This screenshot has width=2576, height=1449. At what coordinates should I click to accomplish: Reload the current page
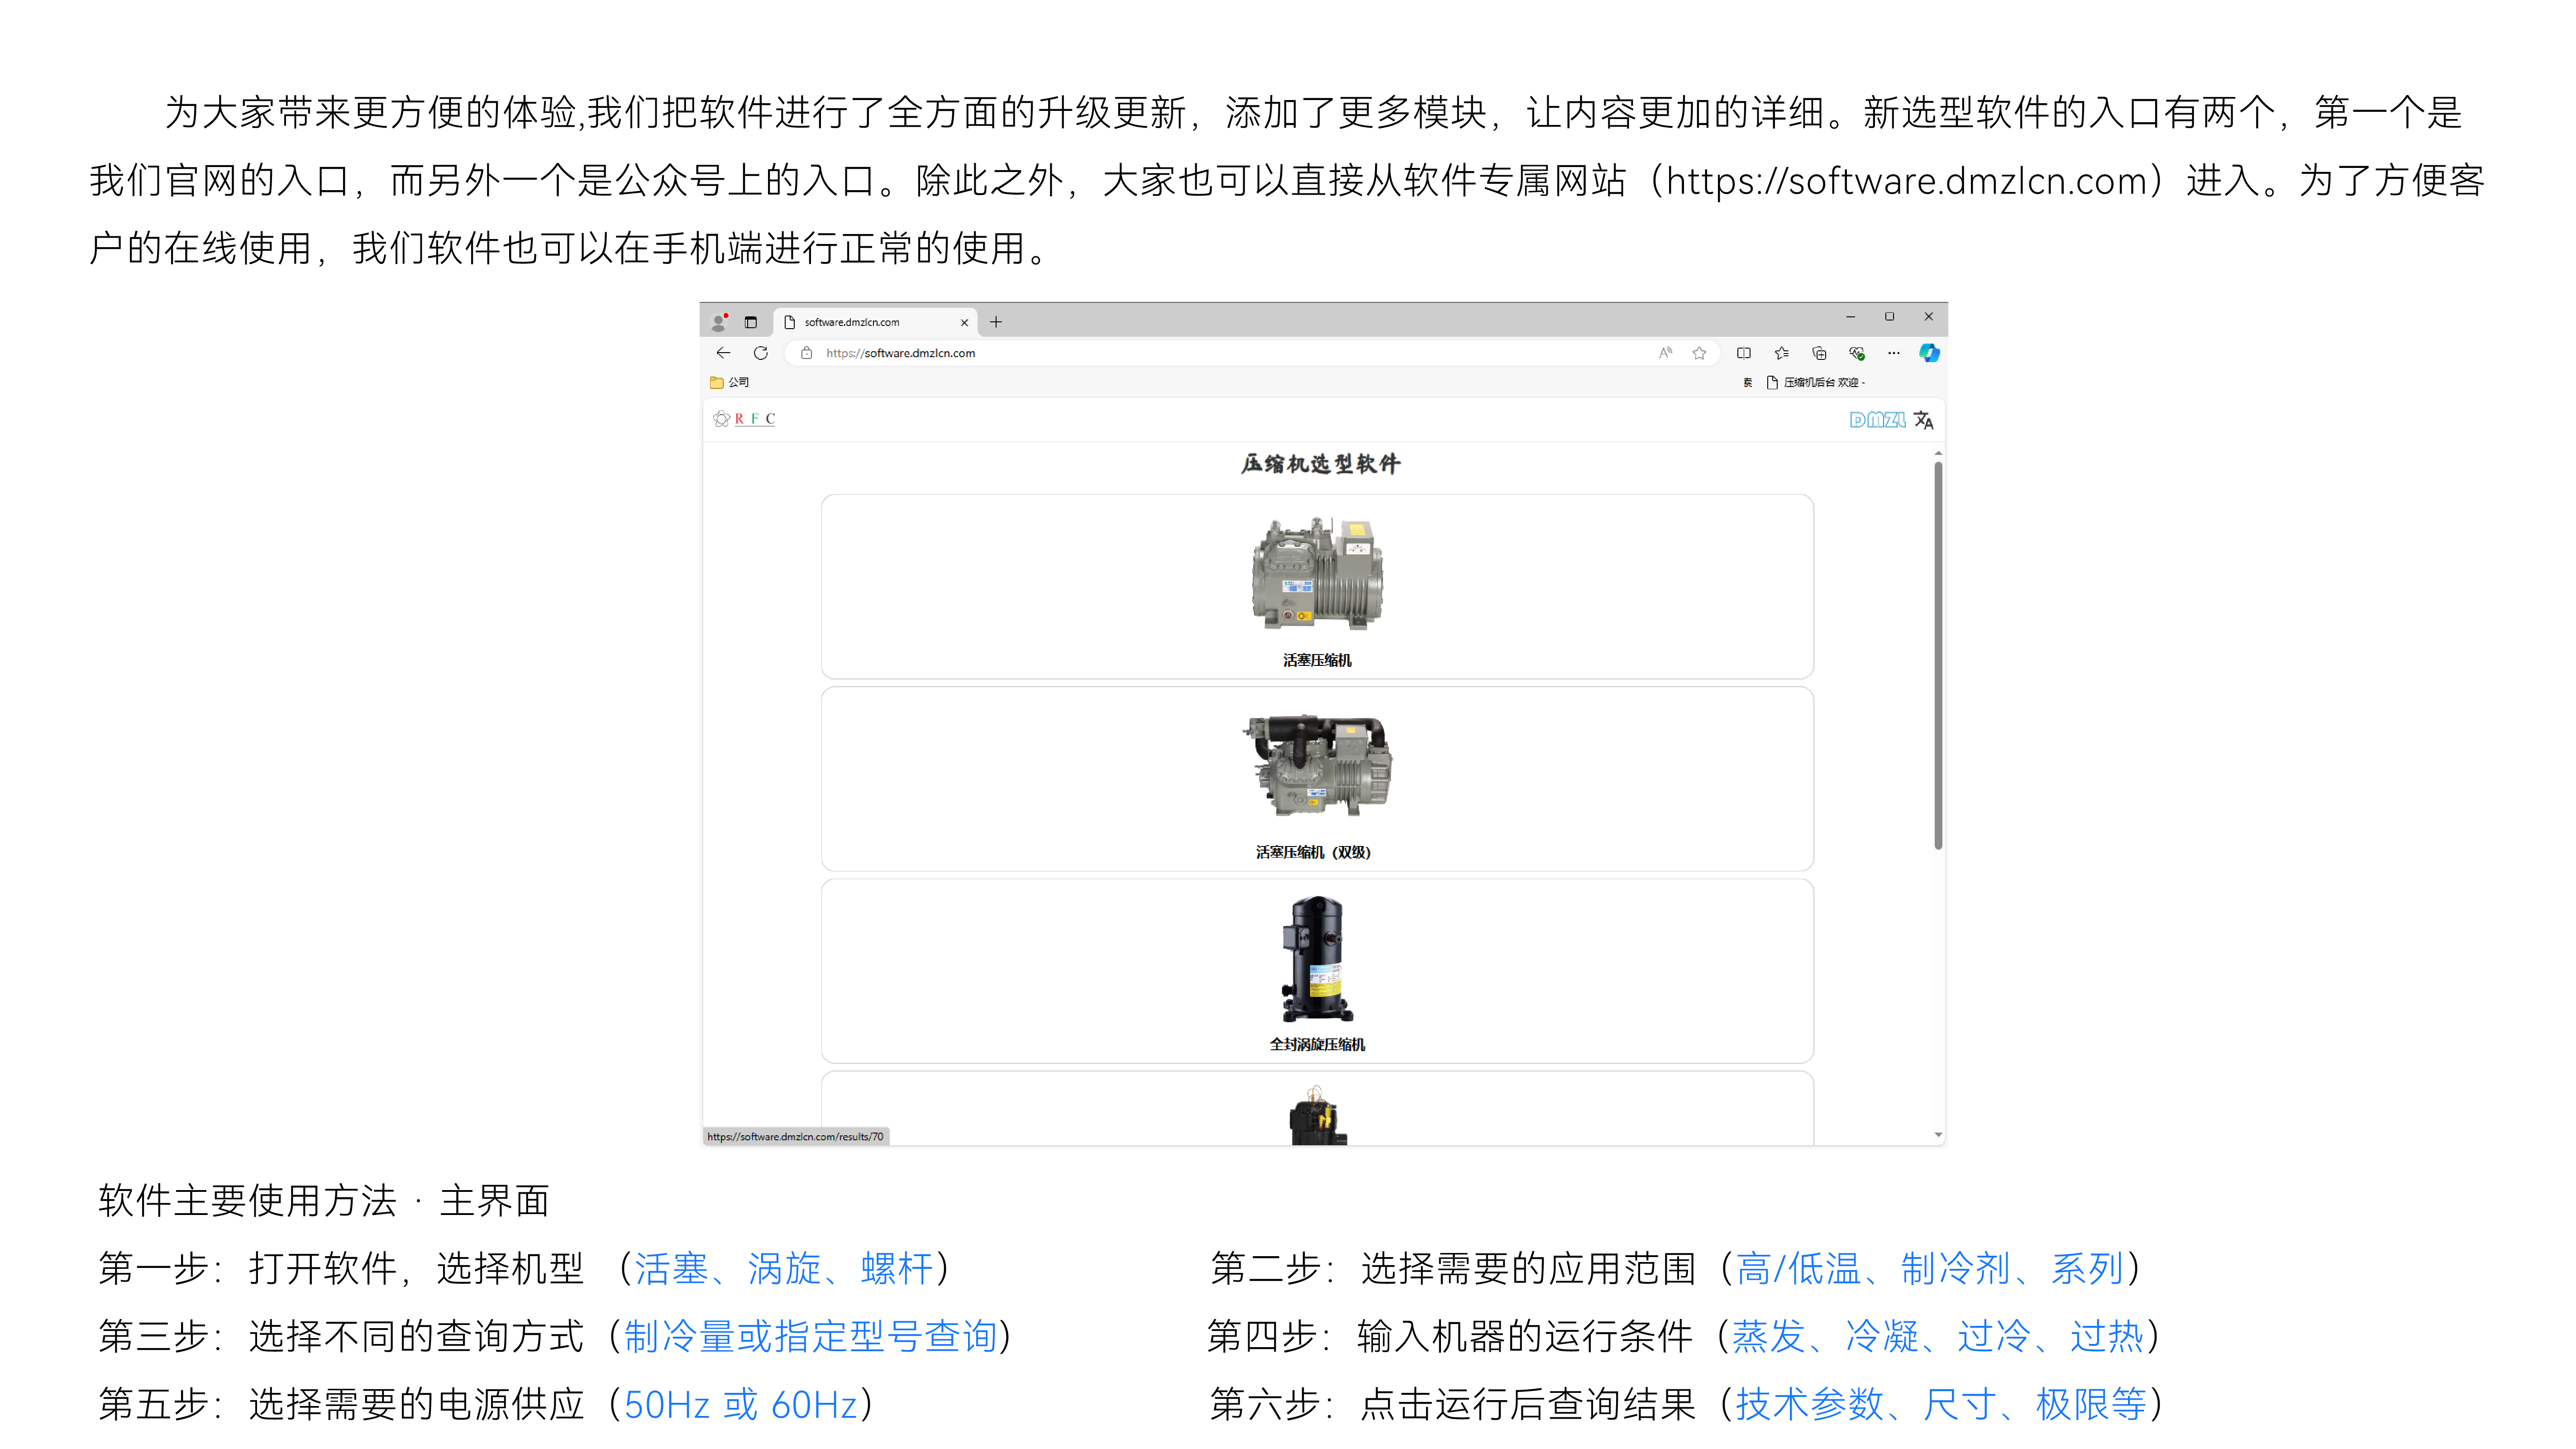point(761,353)
